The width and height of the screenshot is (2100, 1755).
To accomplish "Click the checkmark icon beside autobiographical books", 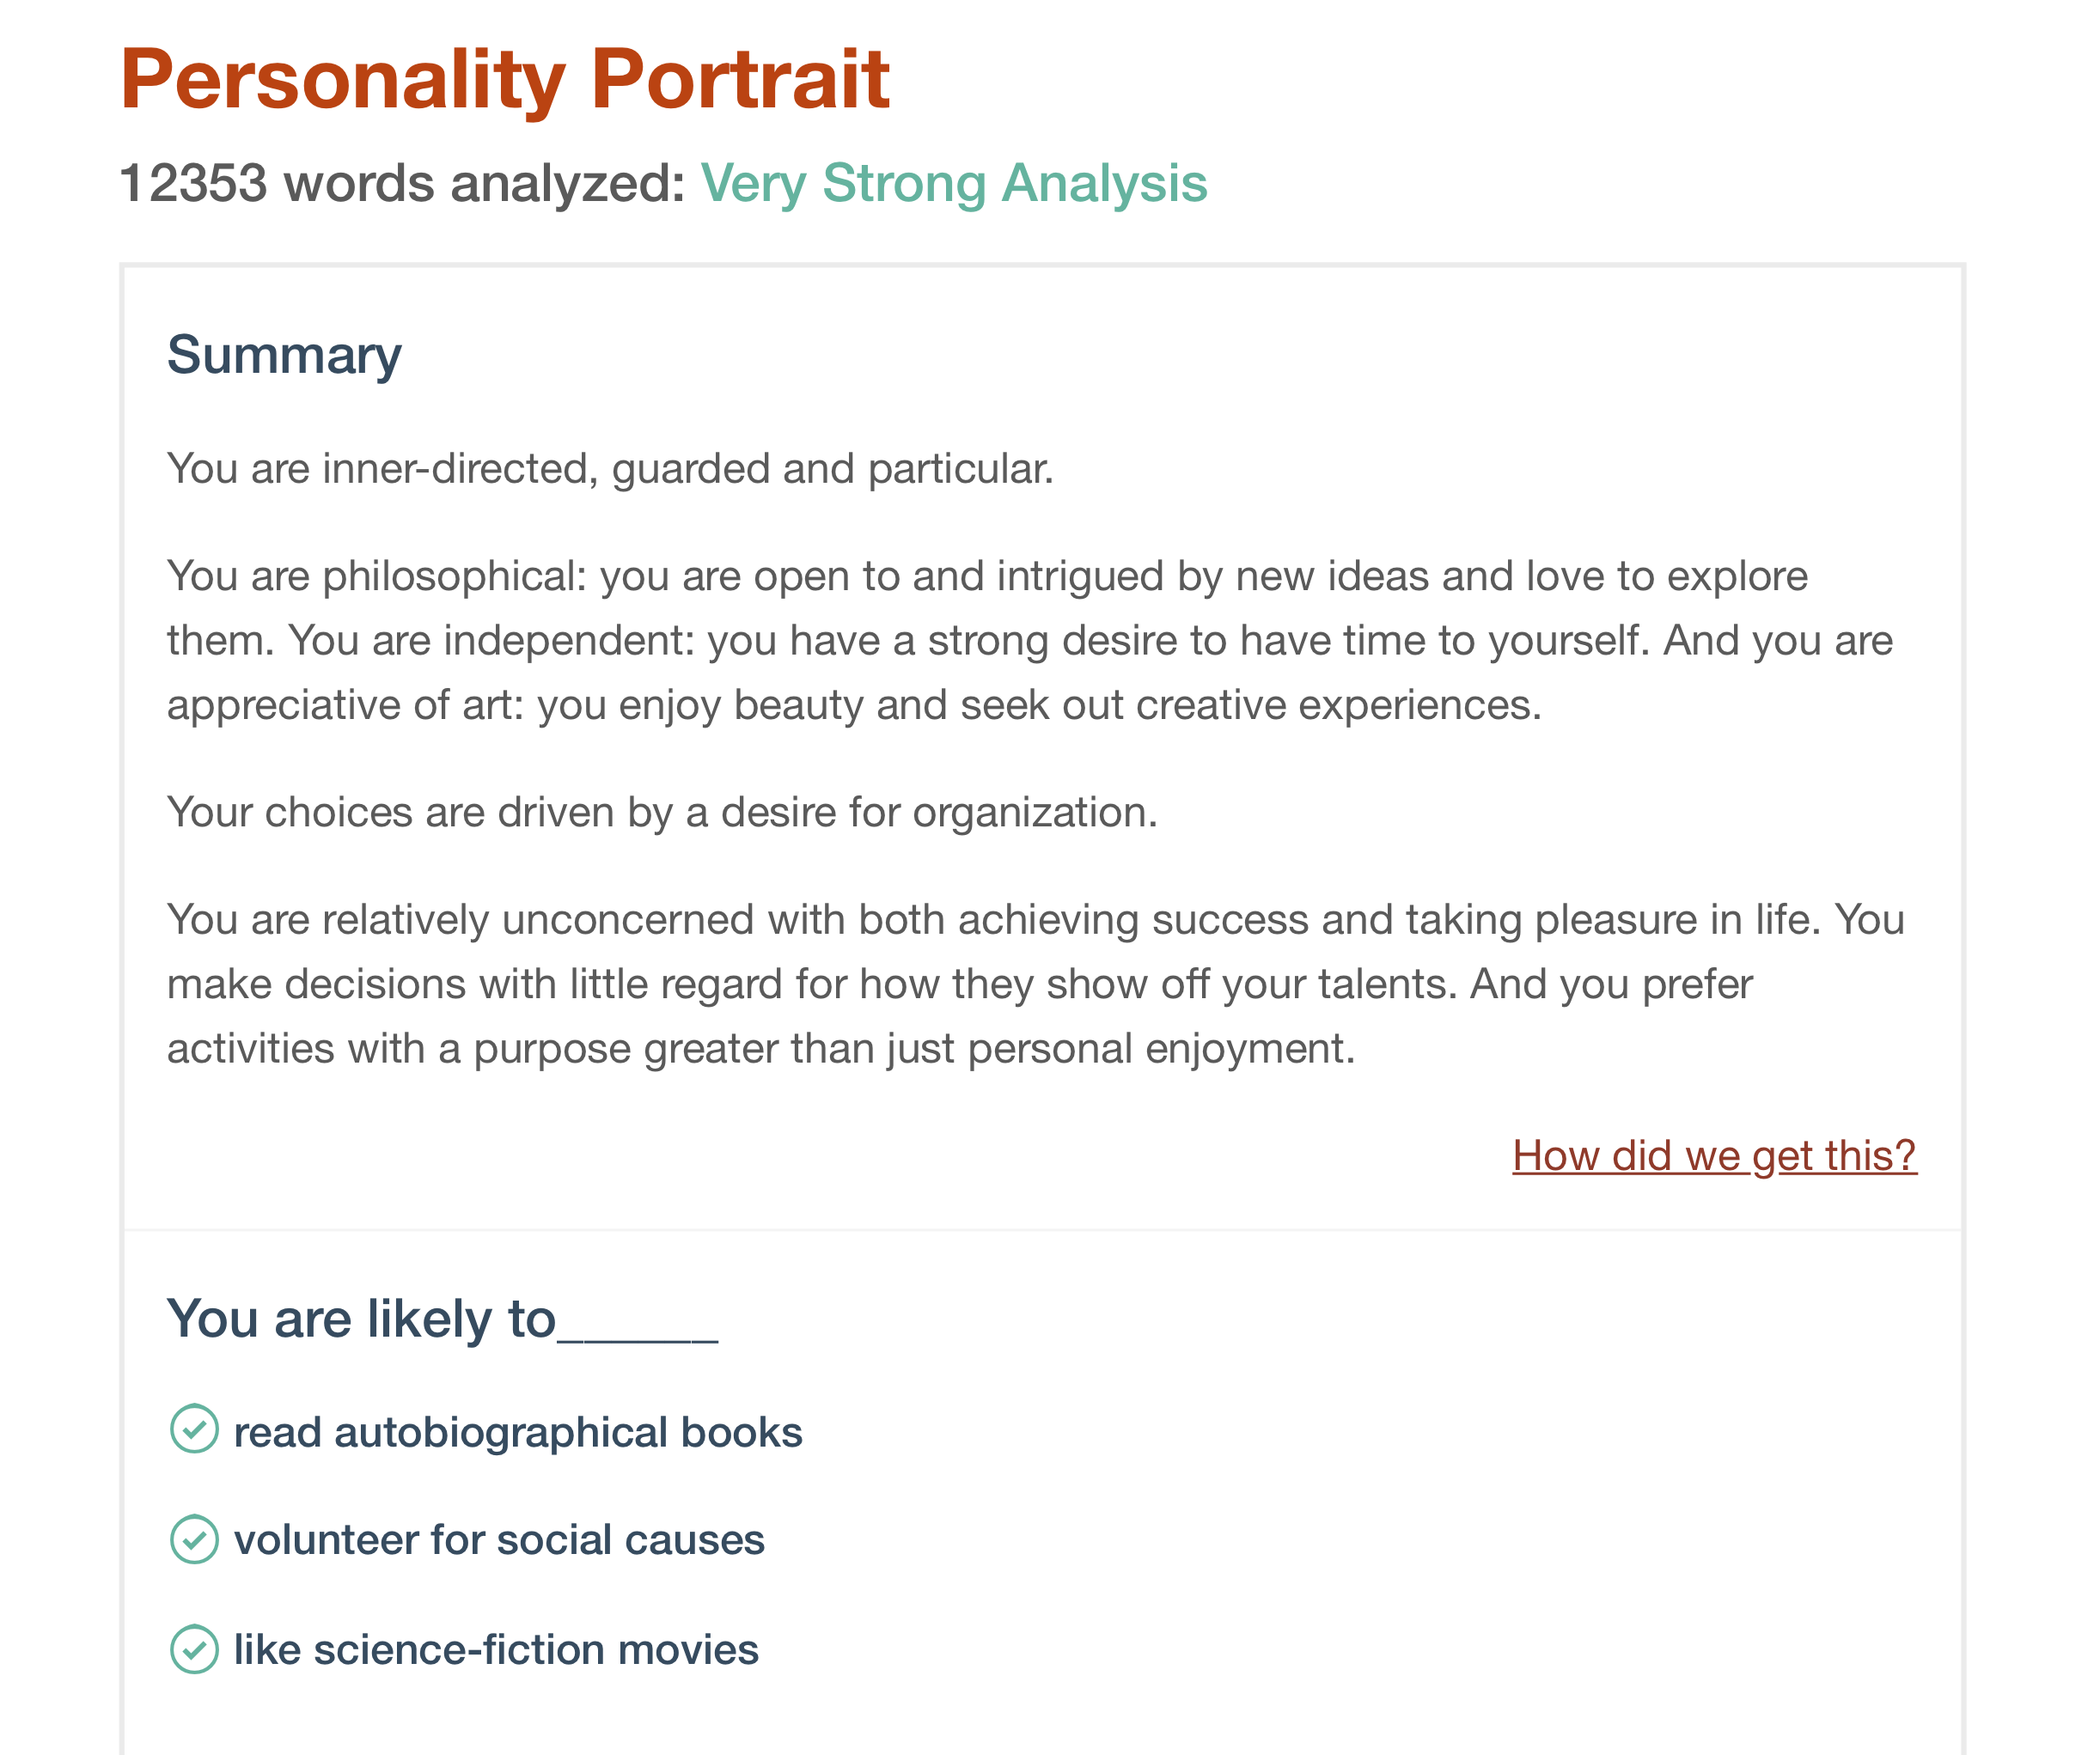I will (194, 1429).
